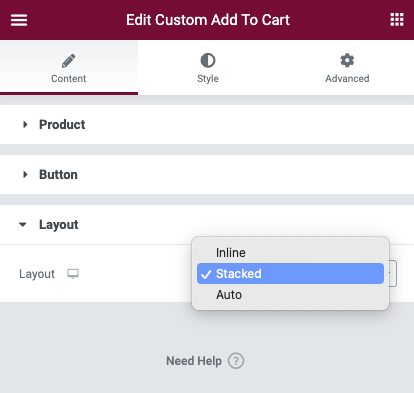
Task: Expand the Button section arrow
Action: pos(25,174)
